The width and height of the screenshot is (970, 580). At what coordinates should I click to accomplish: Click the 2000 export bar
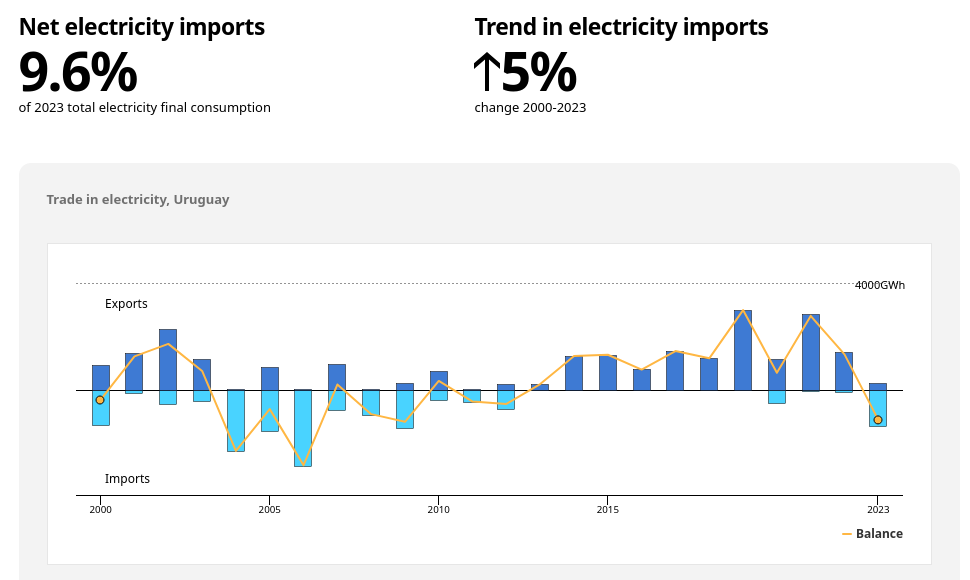(100, 377)
